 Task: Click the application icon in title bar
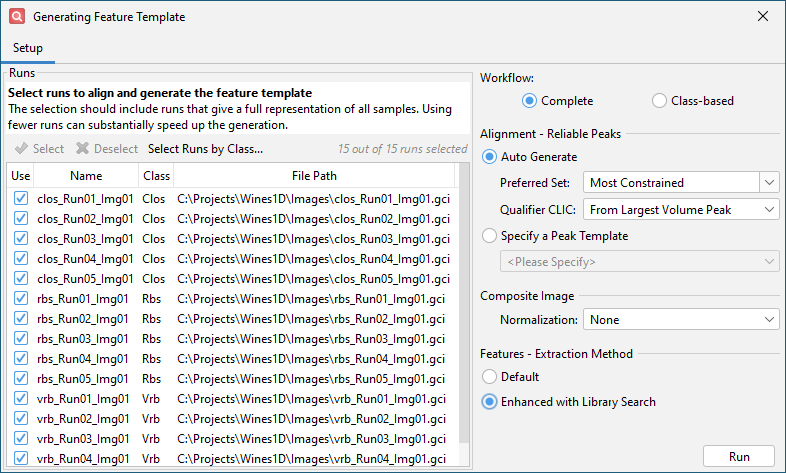[16, 17]
